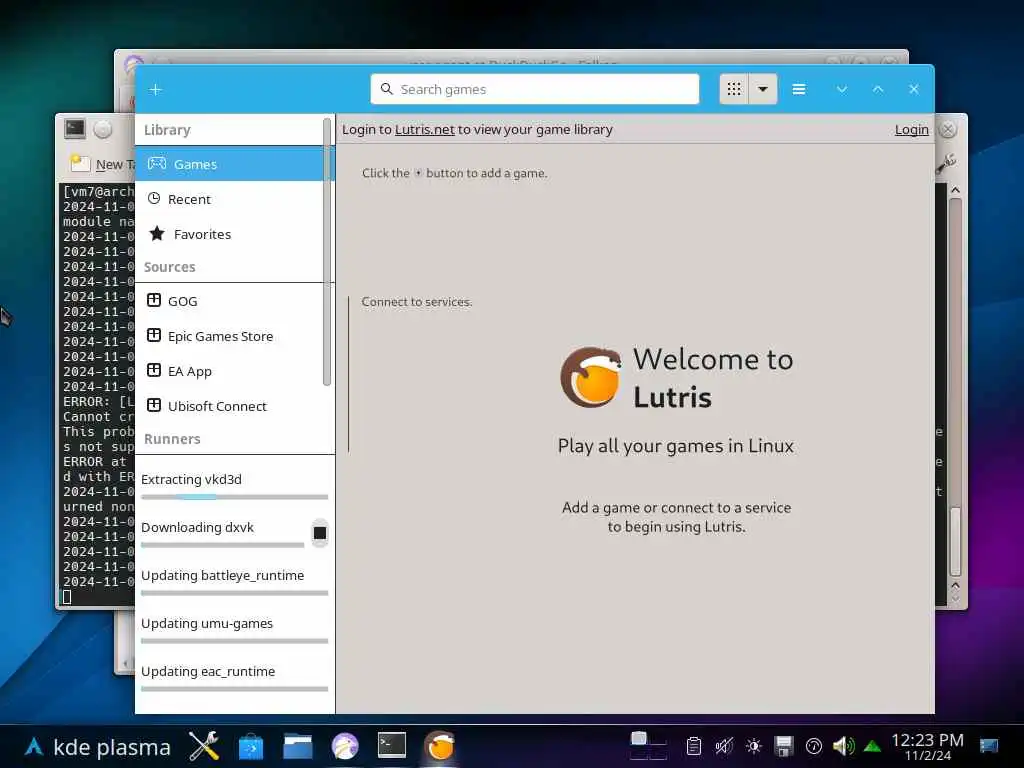Open the clock showing 12:23 PM
The height and width of the screenshot is (768, 1024).
[x=927, y=746]
